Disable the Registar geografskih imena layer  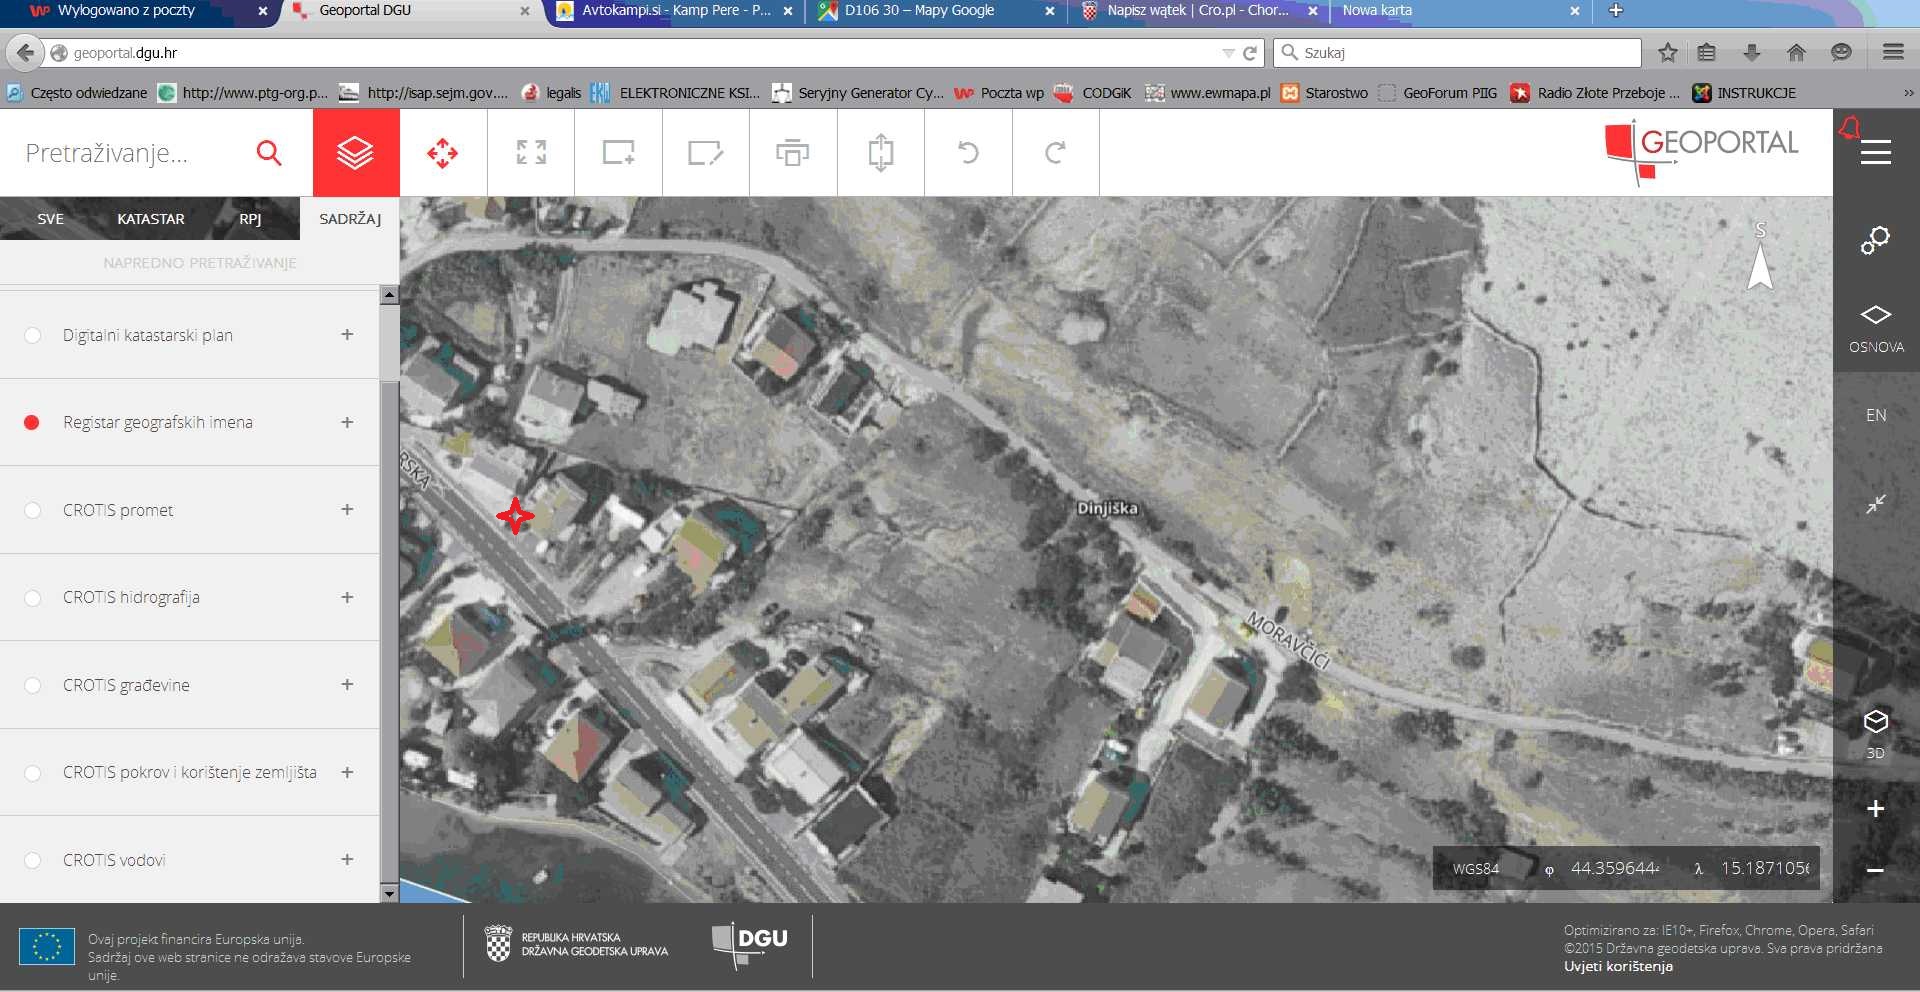tap(32, 423)
